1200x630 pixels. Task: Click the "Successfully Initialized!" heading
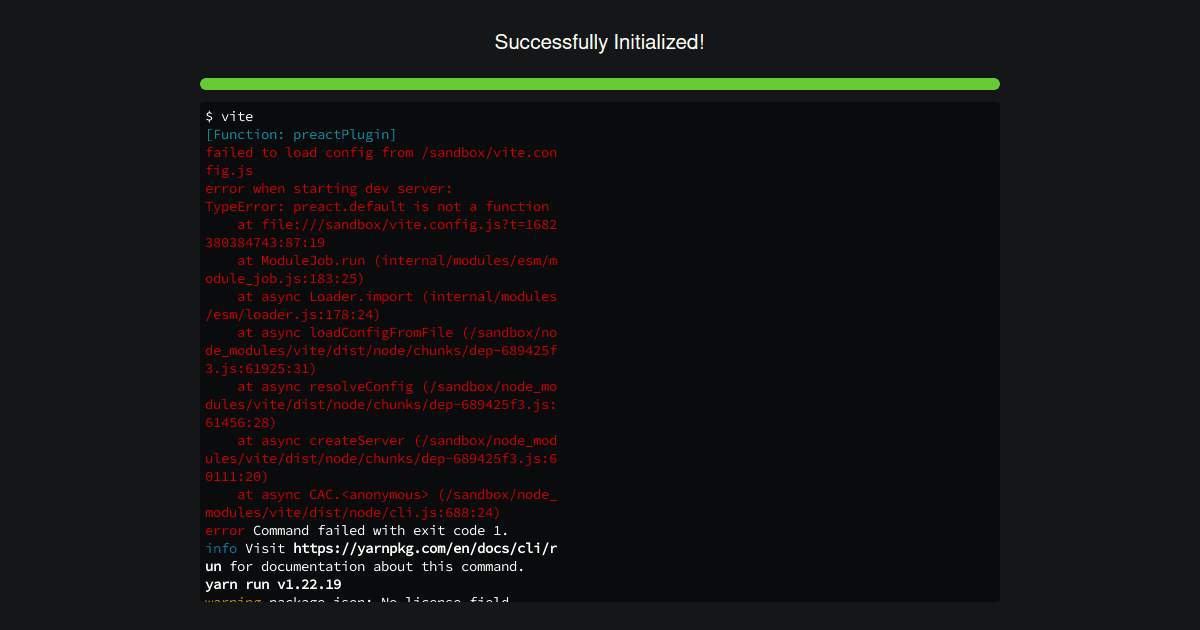599,42
